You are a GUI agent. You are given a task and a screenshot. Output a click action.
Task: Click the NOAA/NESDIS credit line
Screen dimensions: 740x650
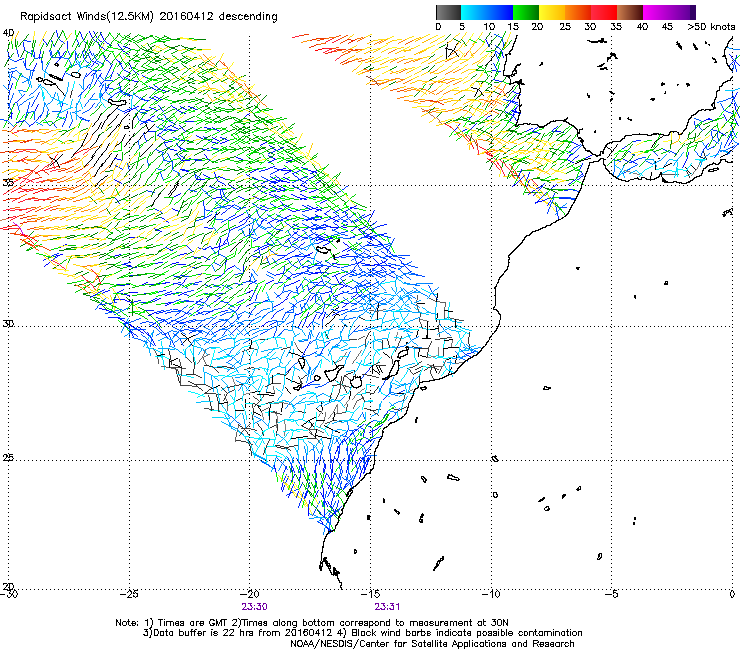pos(432,644)
